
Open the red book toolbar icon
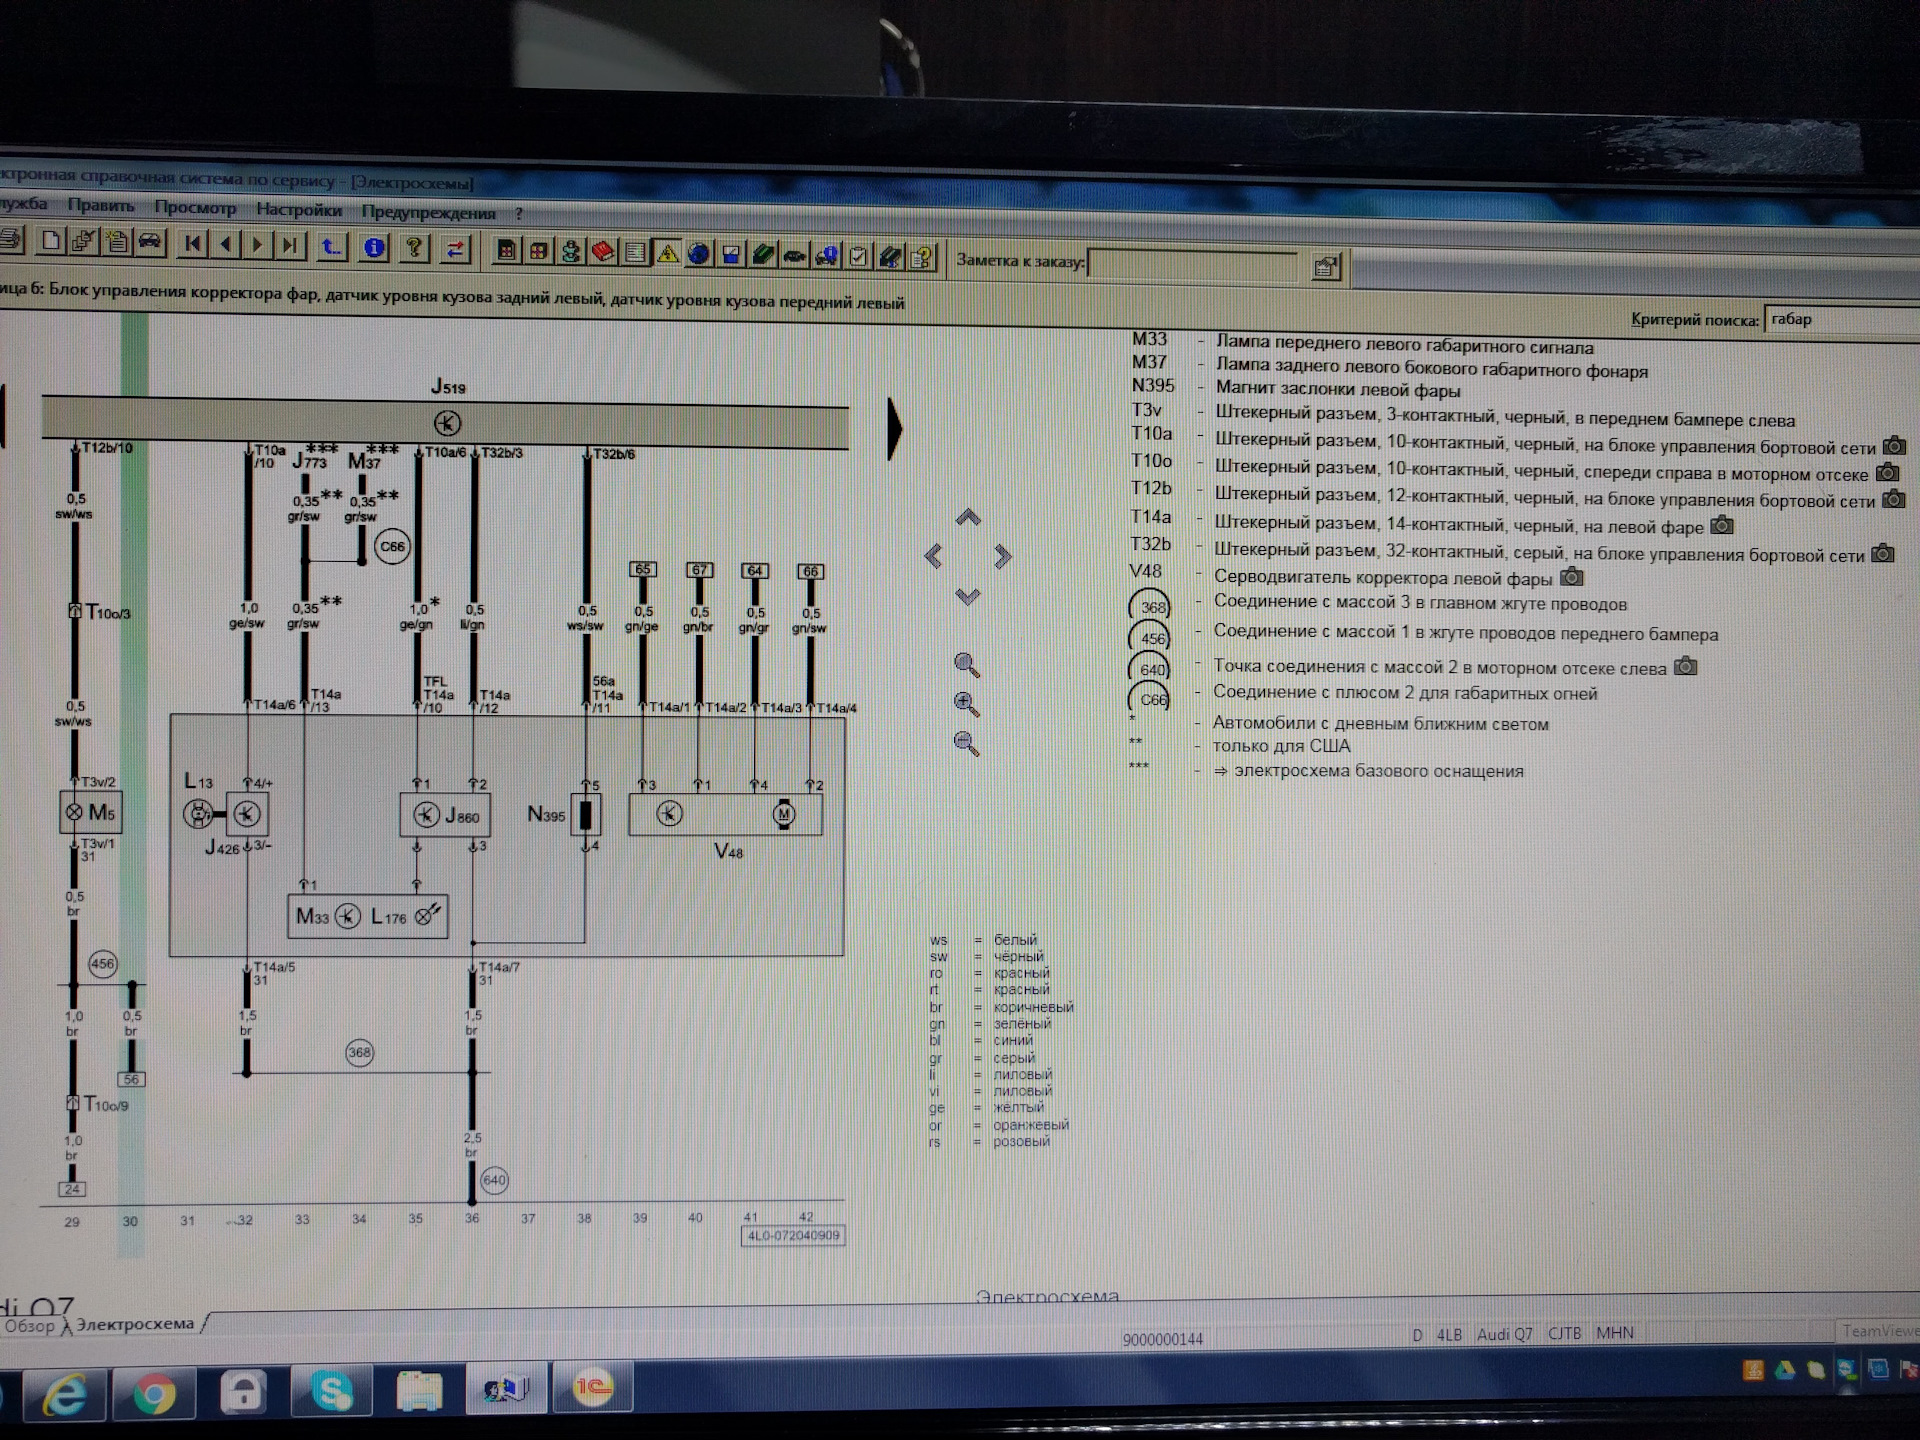pos(603,252)
